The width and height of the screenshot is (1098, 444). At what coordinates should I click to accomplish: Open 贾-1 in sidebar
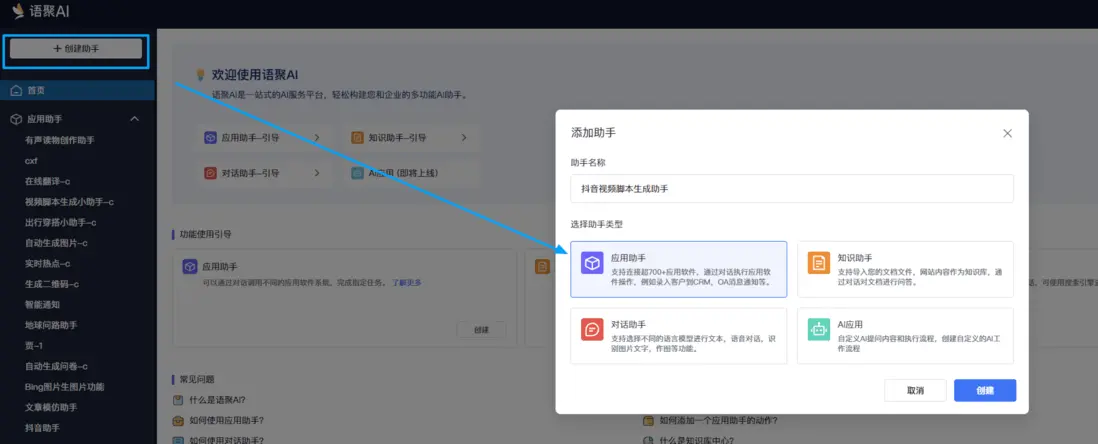(34, 346)
